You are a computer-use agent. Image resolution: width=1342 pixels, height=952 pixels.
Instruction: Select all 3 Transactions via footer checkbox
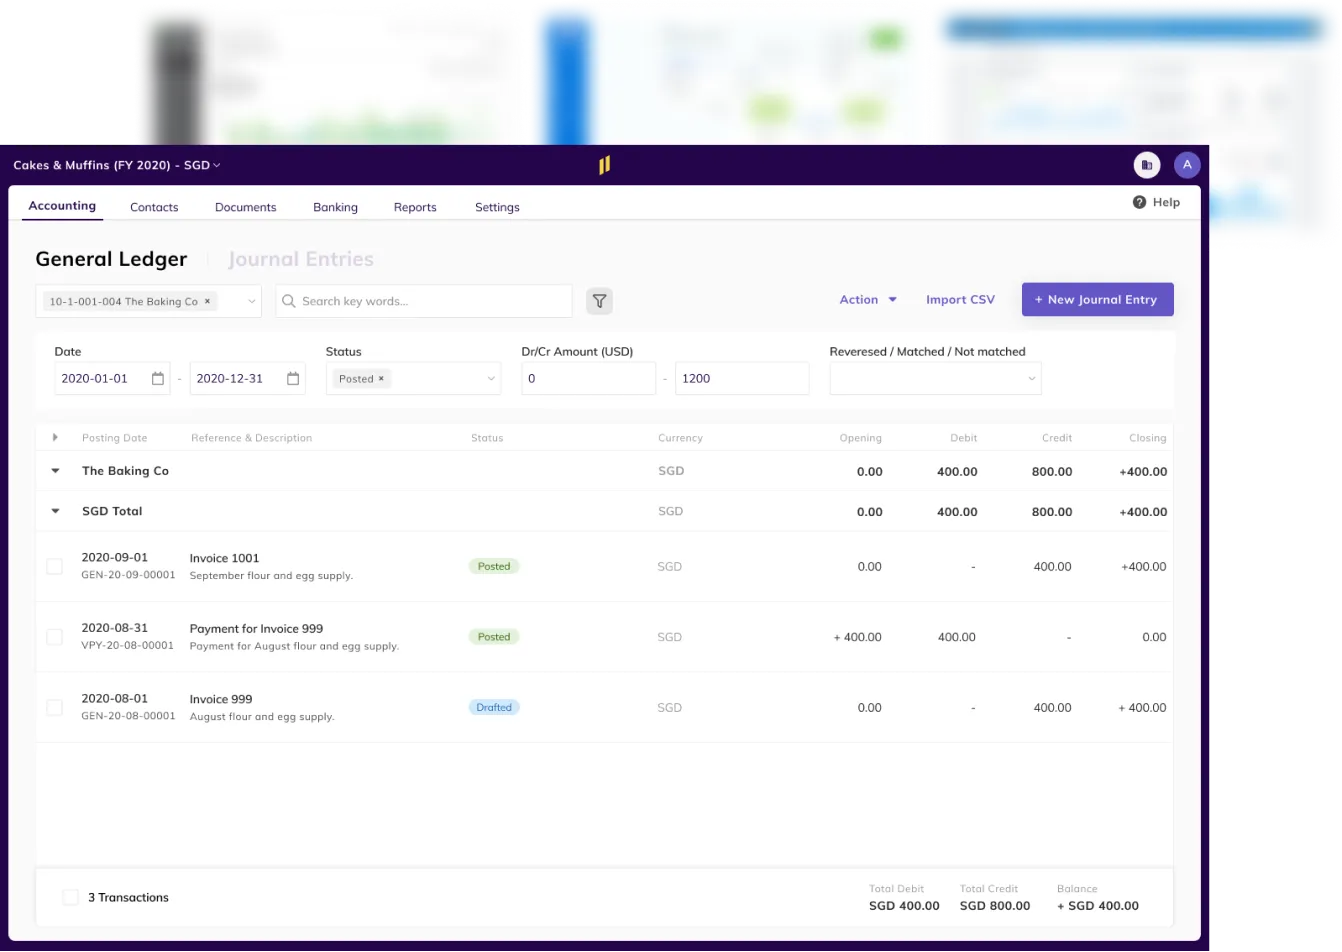click(70, 897)
